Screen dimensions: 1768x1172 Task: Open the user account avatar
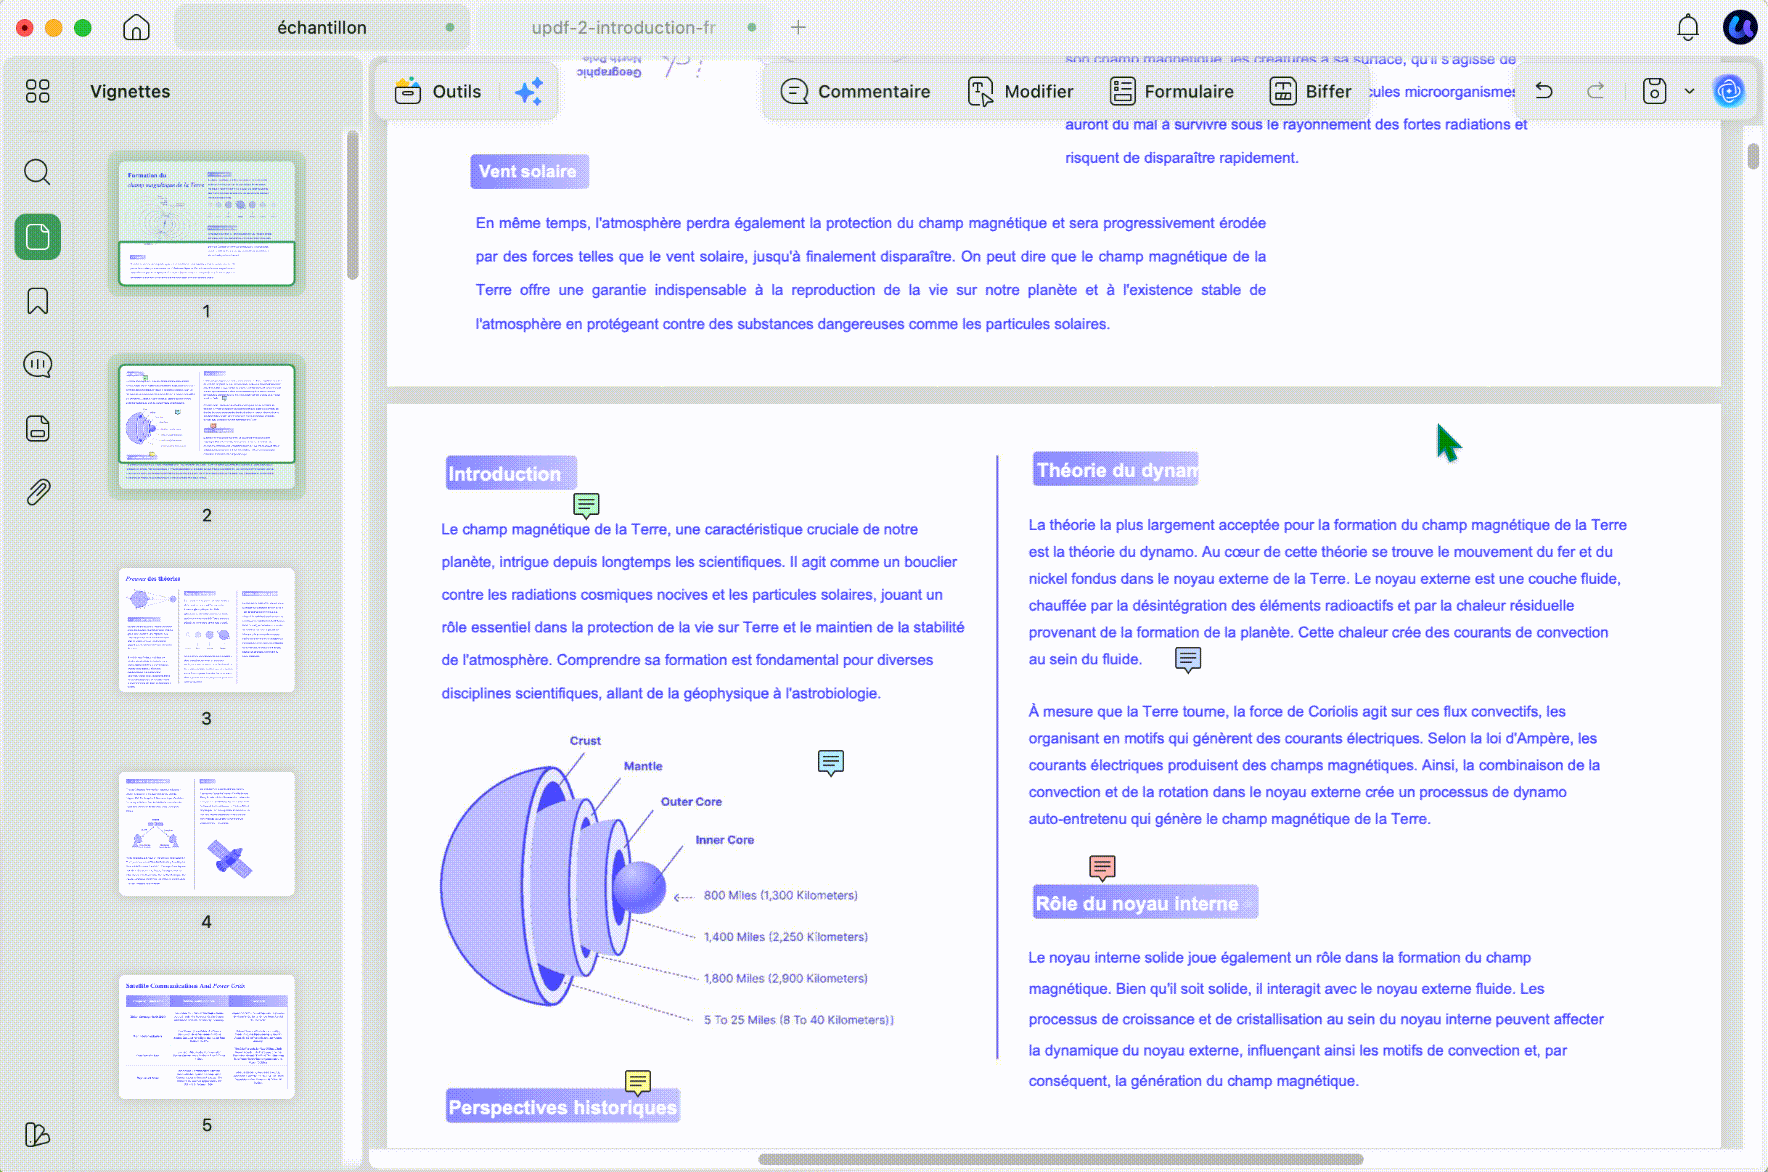coord(1740,27)
